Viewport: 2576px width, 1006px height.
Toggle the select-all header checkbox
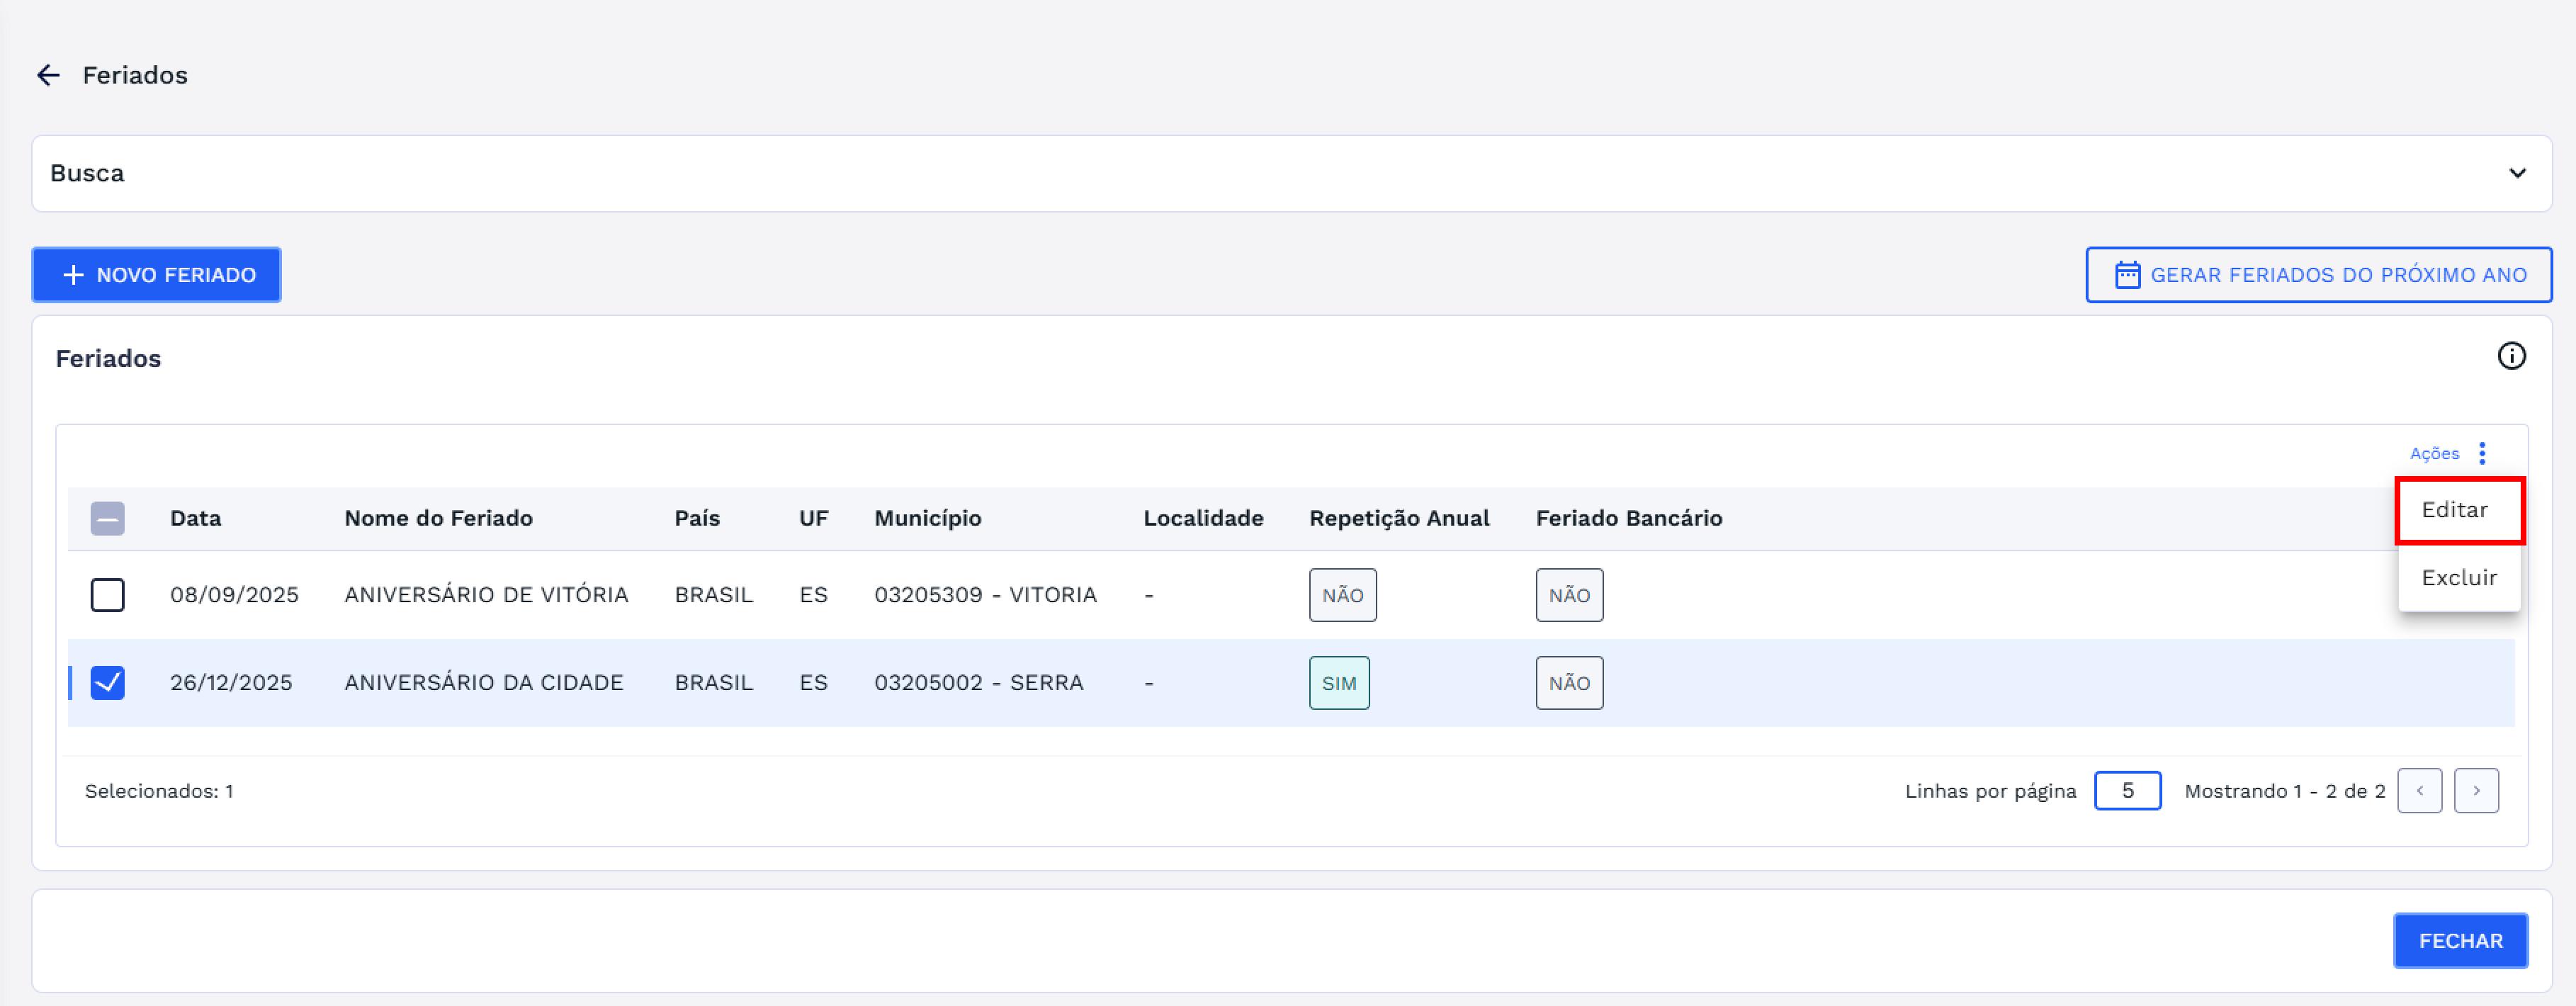(x=107, y=518)
